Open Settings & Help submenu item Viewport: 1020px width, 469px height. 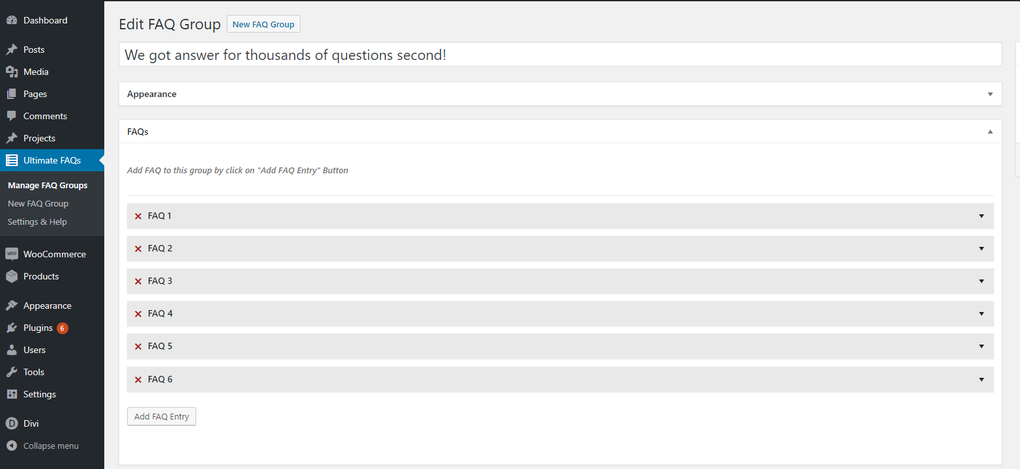click(x=37, y=222)
